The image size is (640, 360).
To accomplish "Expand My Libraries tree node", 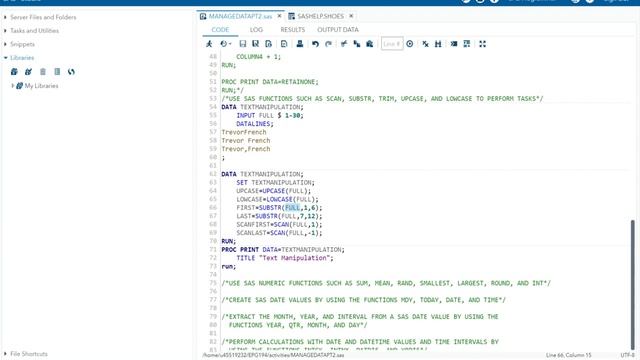I will click(13, 86).
